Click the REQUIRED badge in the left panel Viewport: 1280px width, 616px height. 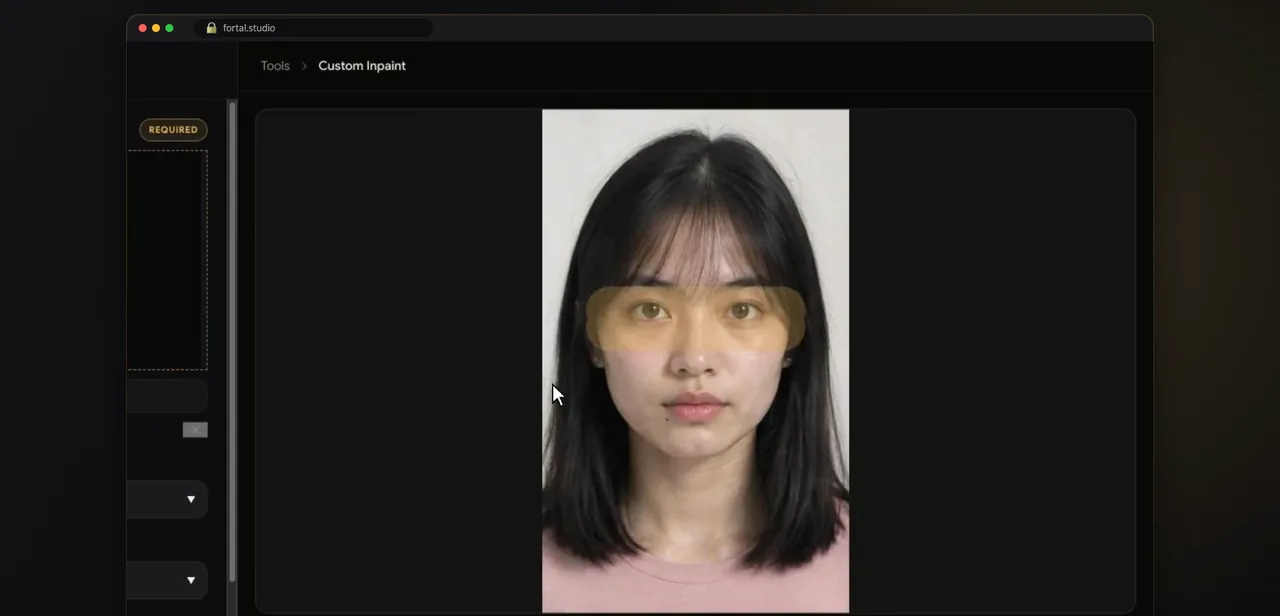tap(173, 130)
